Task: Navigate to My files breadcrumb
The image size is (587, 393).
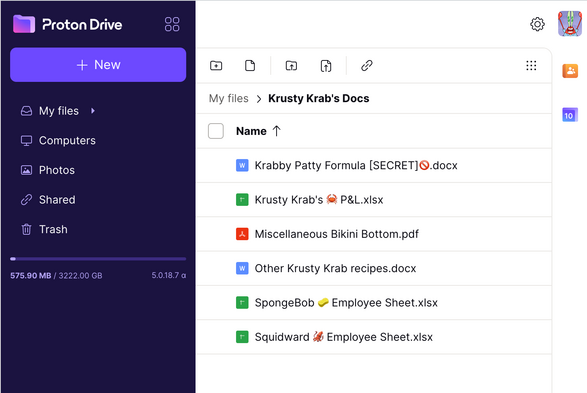Action: pyautogui.click(x=228, y=98)
